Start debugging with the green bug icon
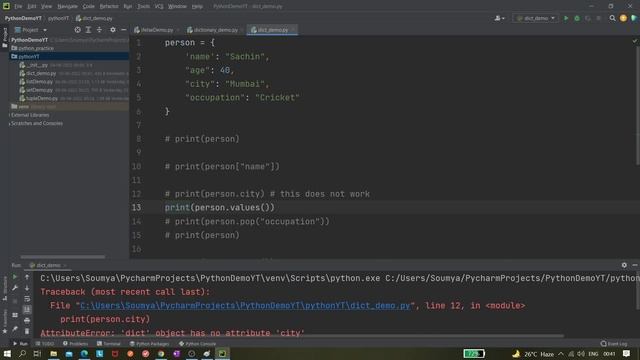The image size is (640, 360). pos(577,18)
